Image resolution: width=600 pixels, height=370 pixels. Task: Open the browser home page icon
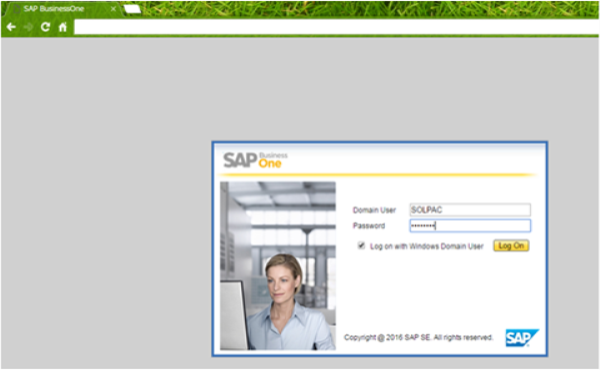click(63, 27)
